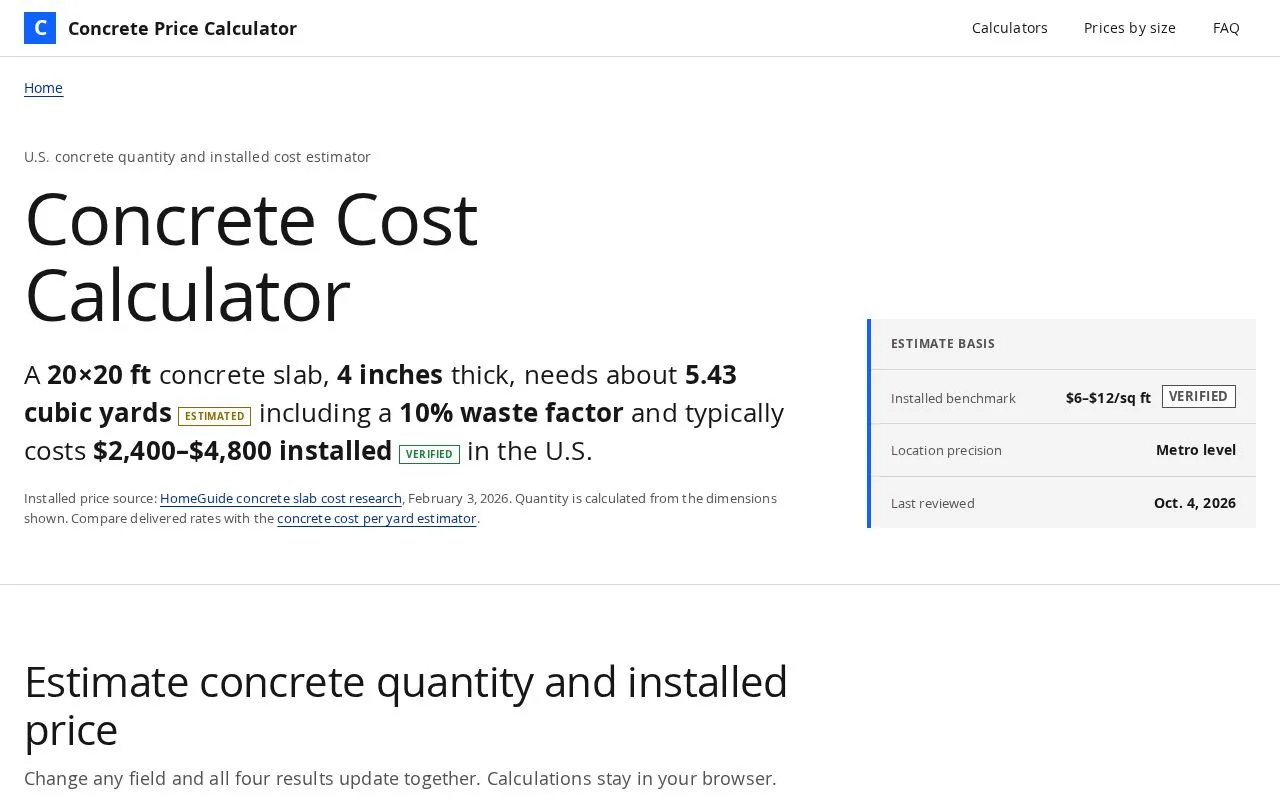The width and height of the screenshot is (1280, 800).
Task: Click 'Estimate concrete quantity and installed price' heading
Action: pyautogui.click(x=406, y=706)
